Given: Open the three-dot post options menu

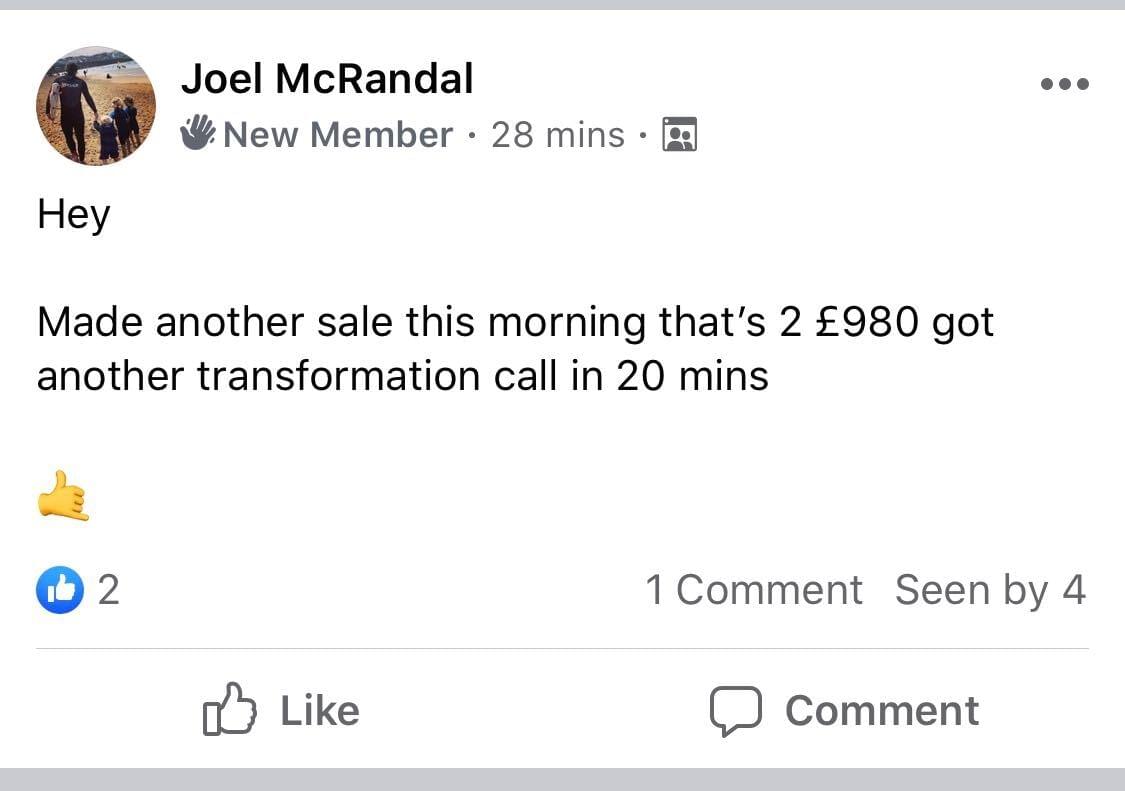Looking at the screenshot, I should click(x=1064, y=84).
